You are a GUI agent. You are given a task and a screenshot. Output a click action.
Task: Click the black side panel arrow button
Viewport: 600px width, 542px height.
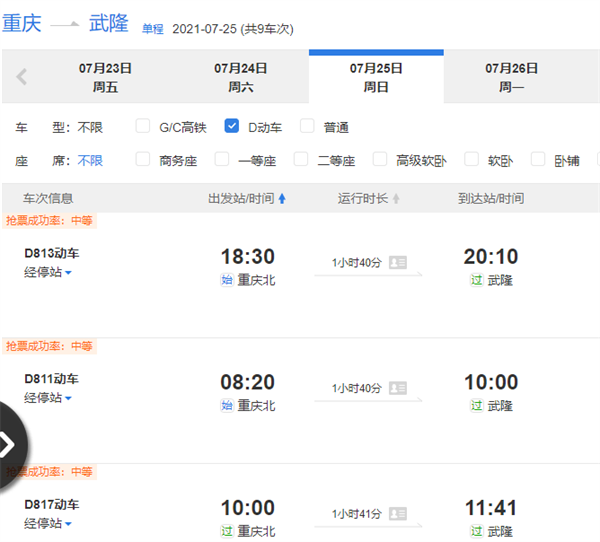(8, 444)
